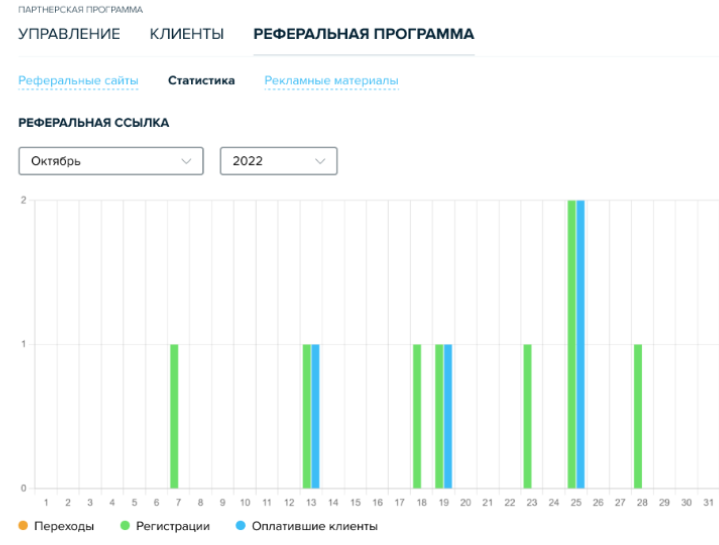
Task: Click the green bar on day 28
Action: [638, 416]
